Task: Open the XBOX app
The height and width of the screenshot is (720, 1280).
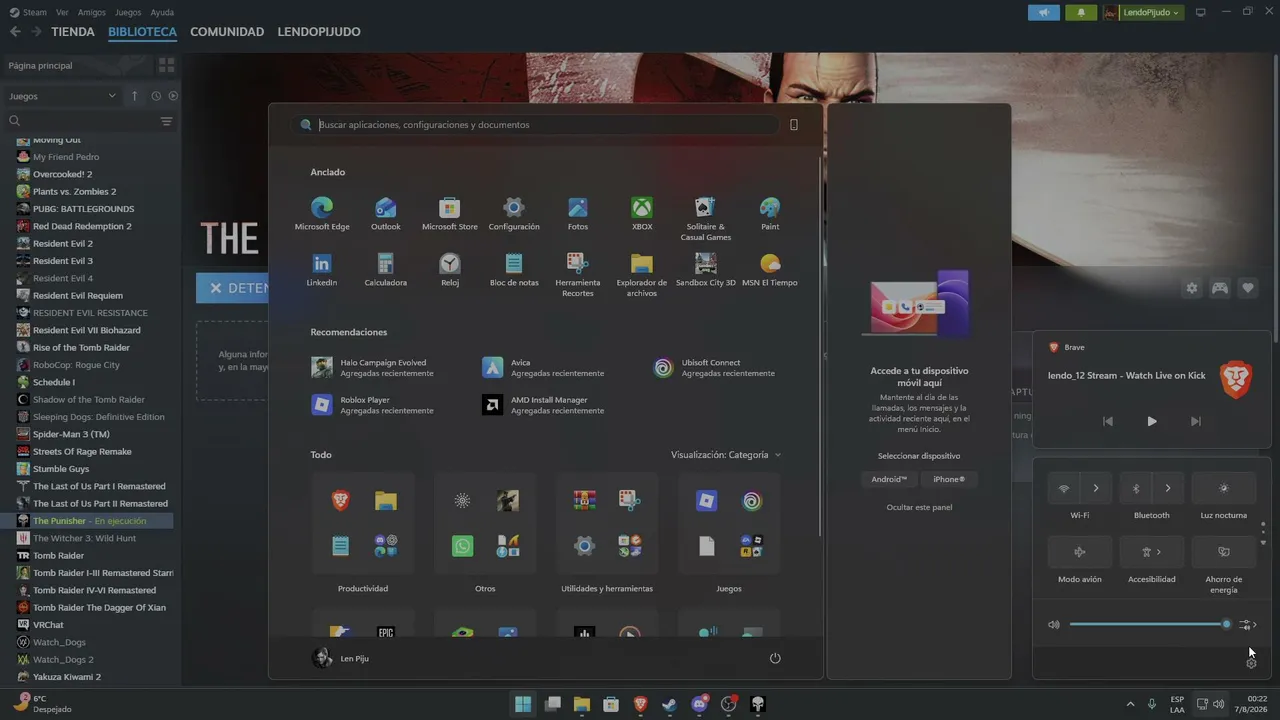Action: [x=642, y=214]
